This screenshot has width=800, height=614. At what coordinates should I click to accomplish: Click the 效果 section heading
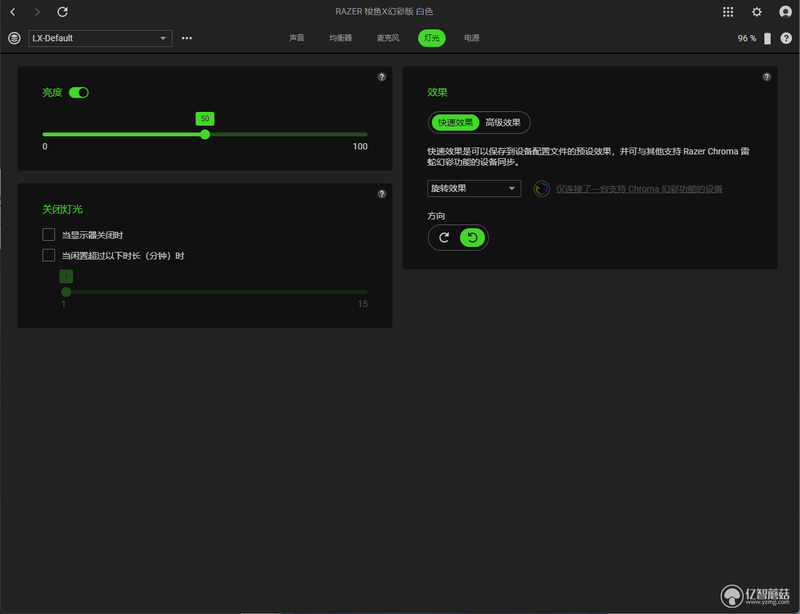(x=437, y=92)
